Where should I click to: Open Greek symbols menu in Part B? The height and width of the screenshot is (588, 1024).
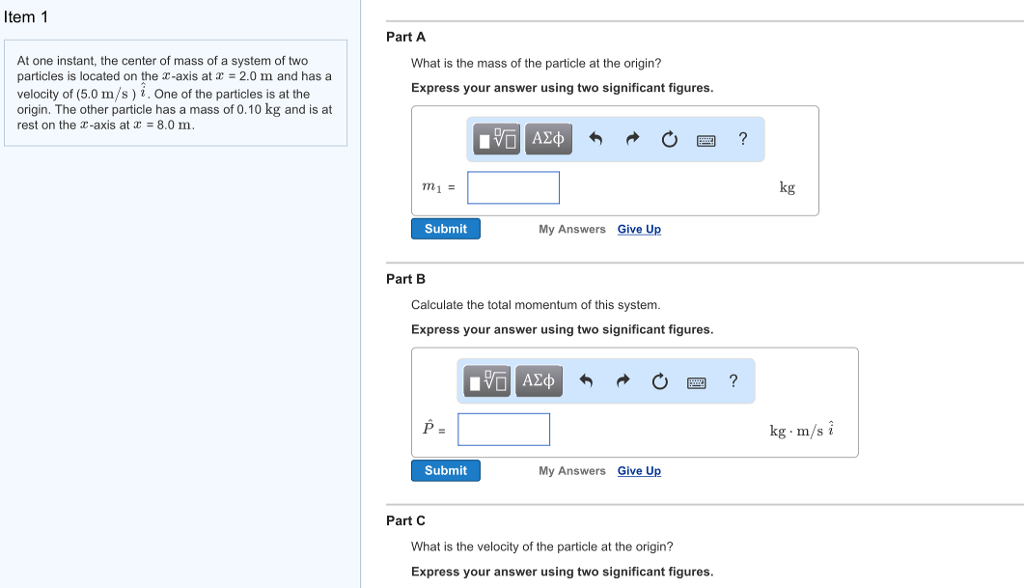point(538,381)
